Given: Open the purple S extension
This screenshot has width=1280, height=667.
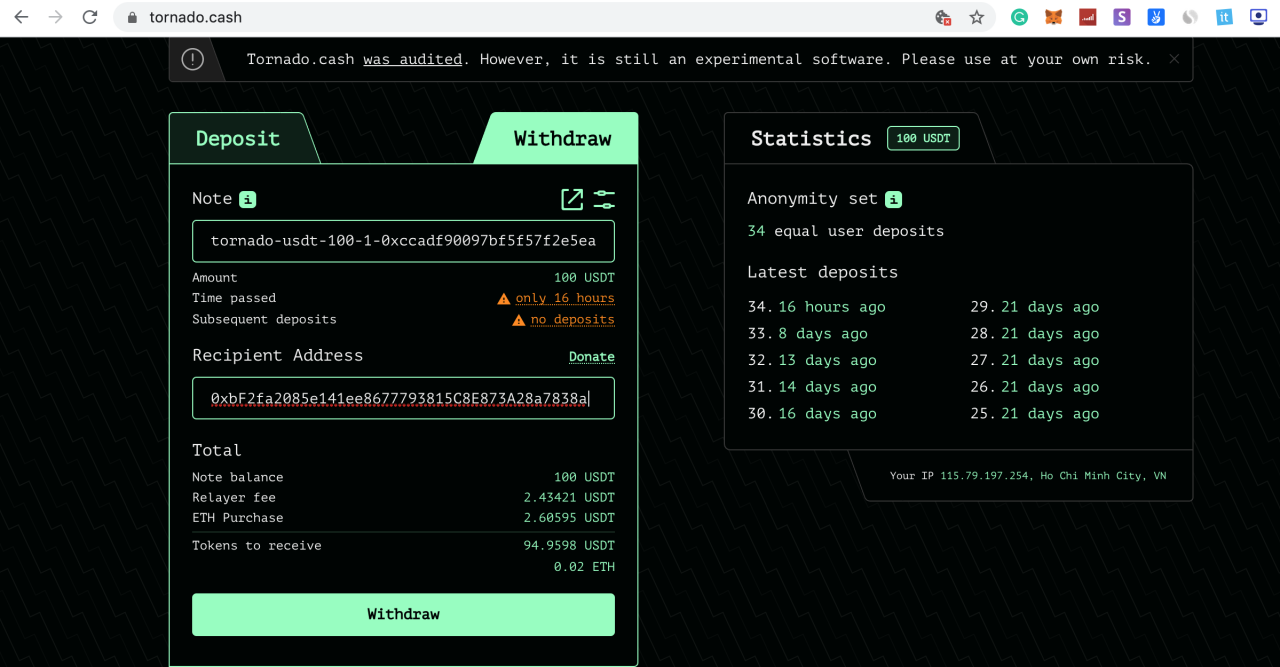Looking at the screenshot, I should click(1122, 17).
